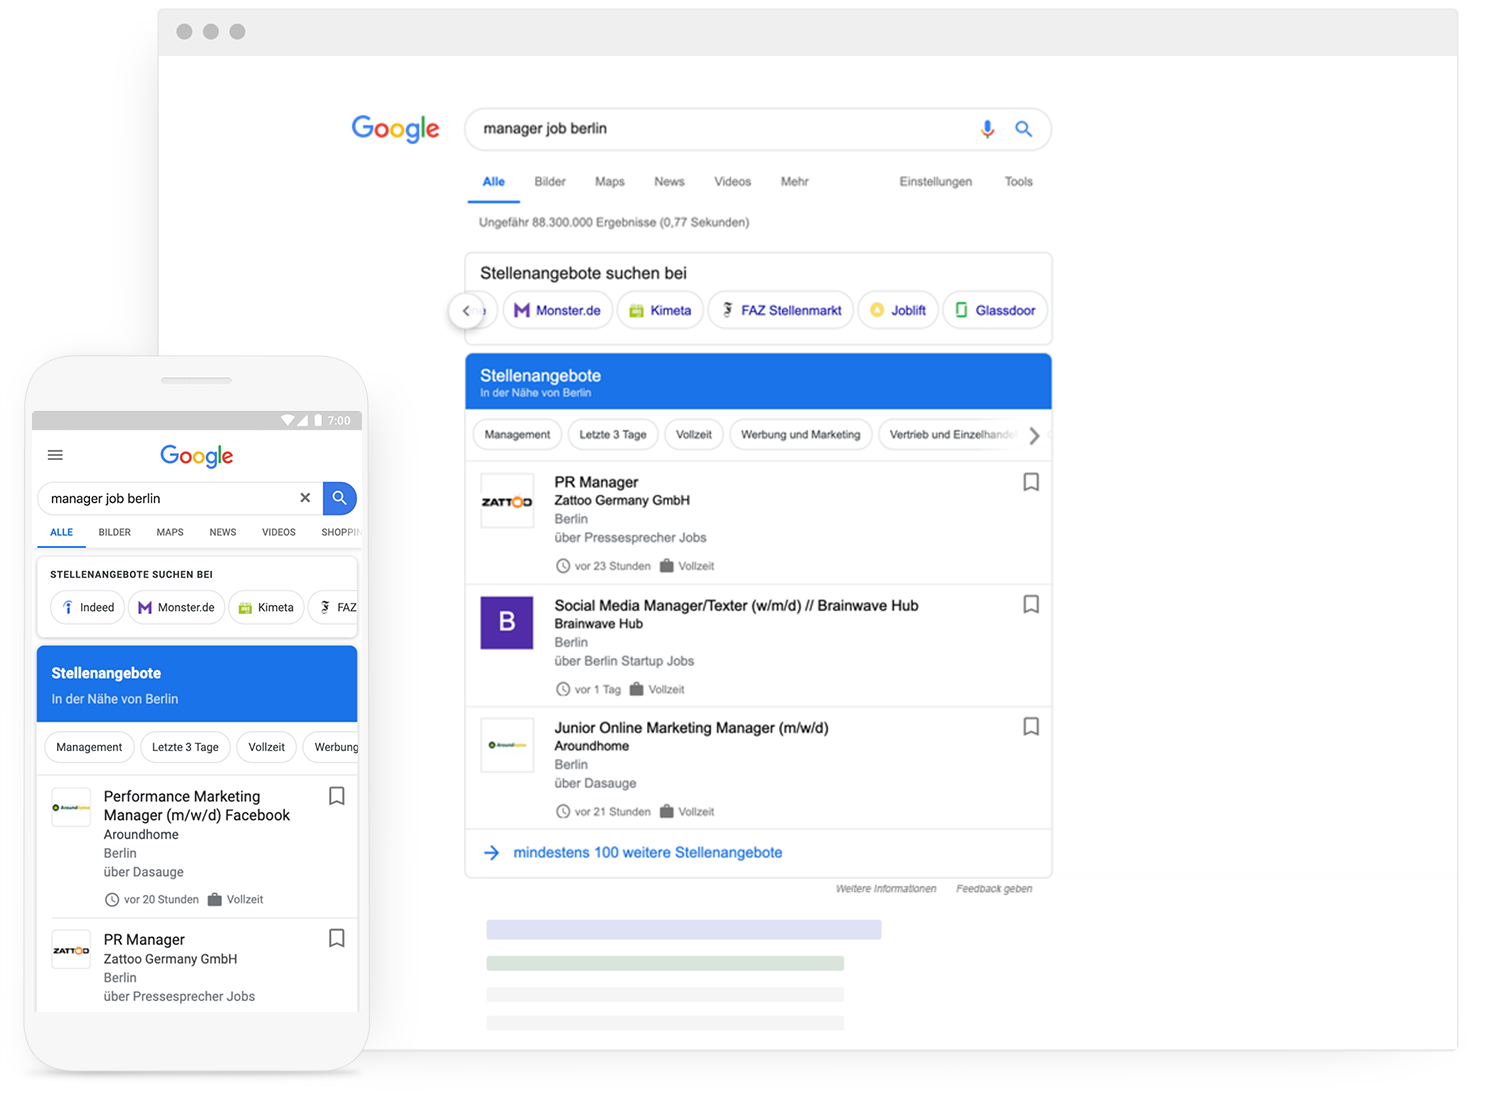Click the voice search microphone icon
The image size is (1506, 1098).
click(988, 129)
